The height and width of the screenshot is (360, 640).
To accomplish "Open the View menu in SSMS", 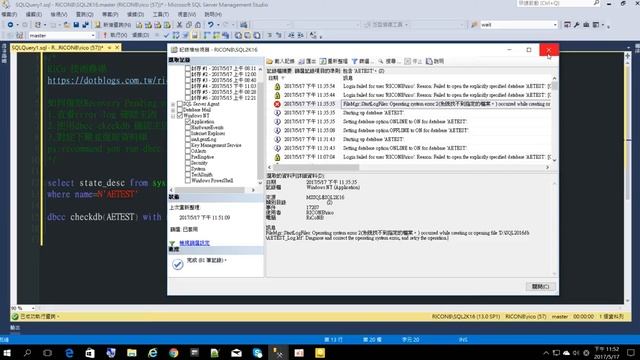I will [x=59, y=14].
